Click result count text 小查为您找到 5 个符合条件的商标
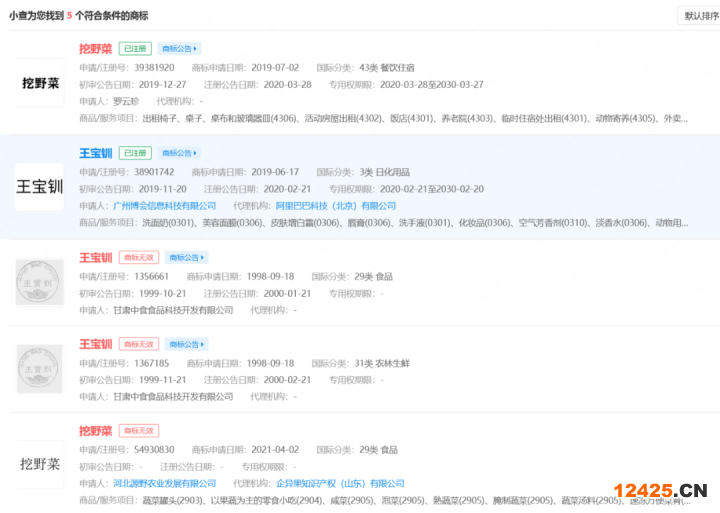The height and width of the screenshot is (513, 720). [79, 16]
